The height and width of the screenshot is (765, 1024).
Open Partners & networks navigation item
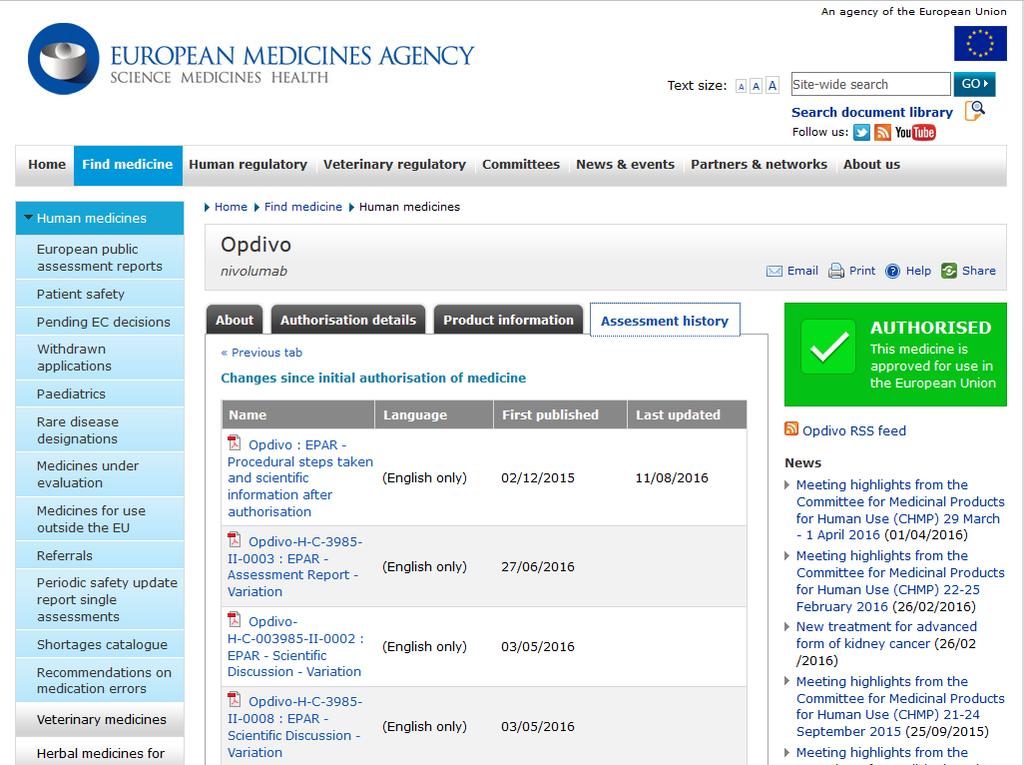tap(759, 165)
